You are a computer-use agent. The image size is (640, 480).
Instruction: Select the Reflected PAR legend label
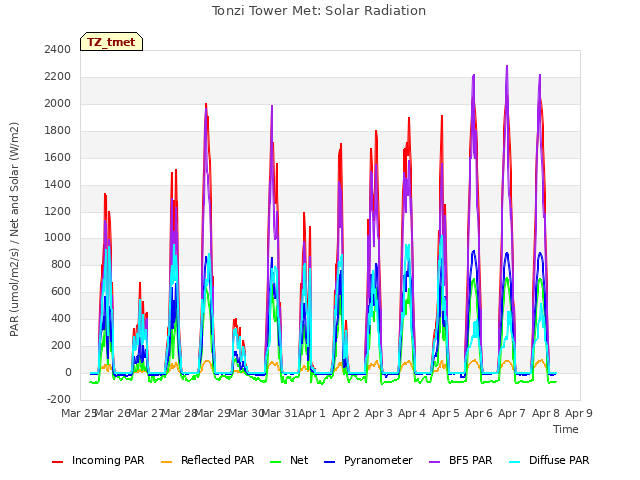218,460
